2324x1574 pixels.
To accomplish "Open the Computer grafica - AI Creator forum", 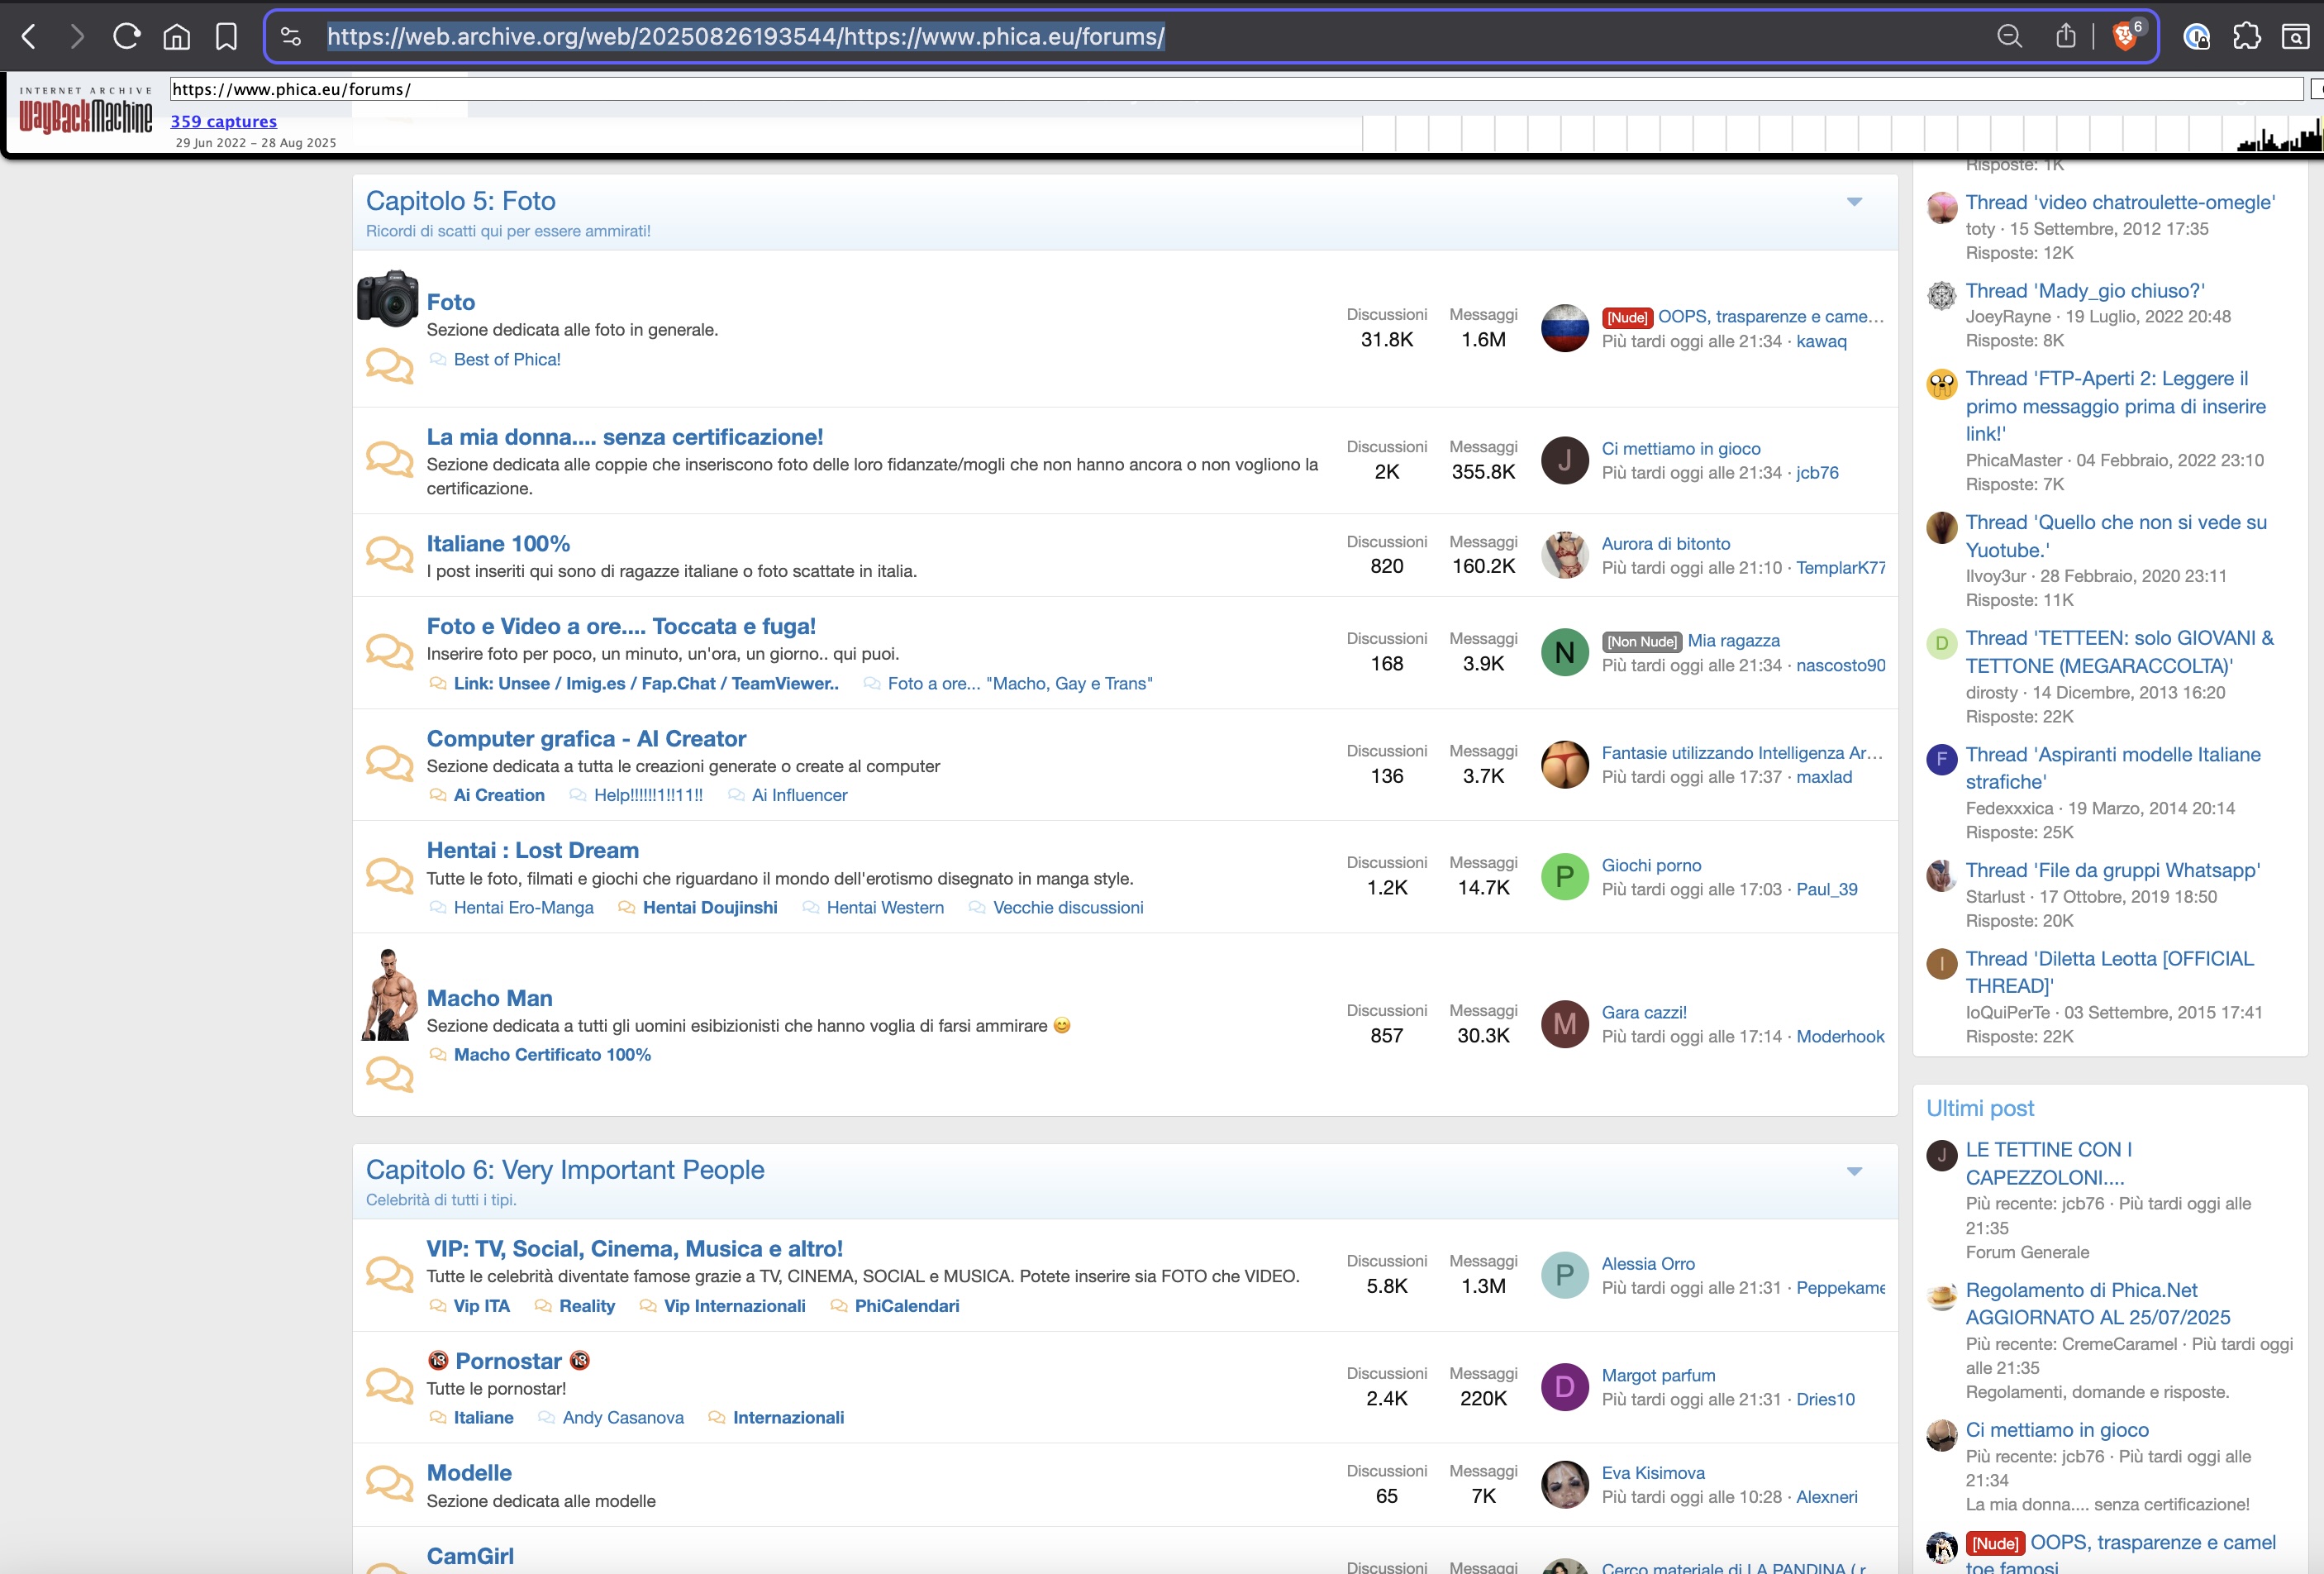I will (586, 738).
